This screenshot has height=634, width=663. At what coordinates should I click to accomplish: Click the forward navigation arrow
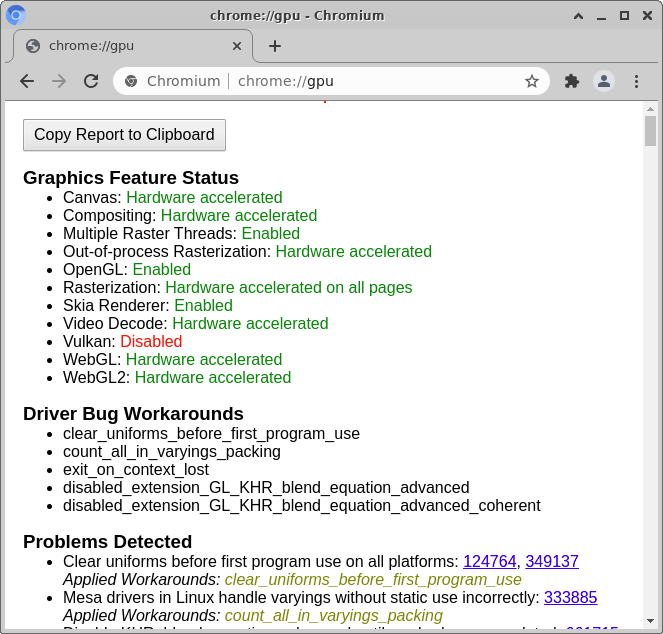click(x=59, y=81)
